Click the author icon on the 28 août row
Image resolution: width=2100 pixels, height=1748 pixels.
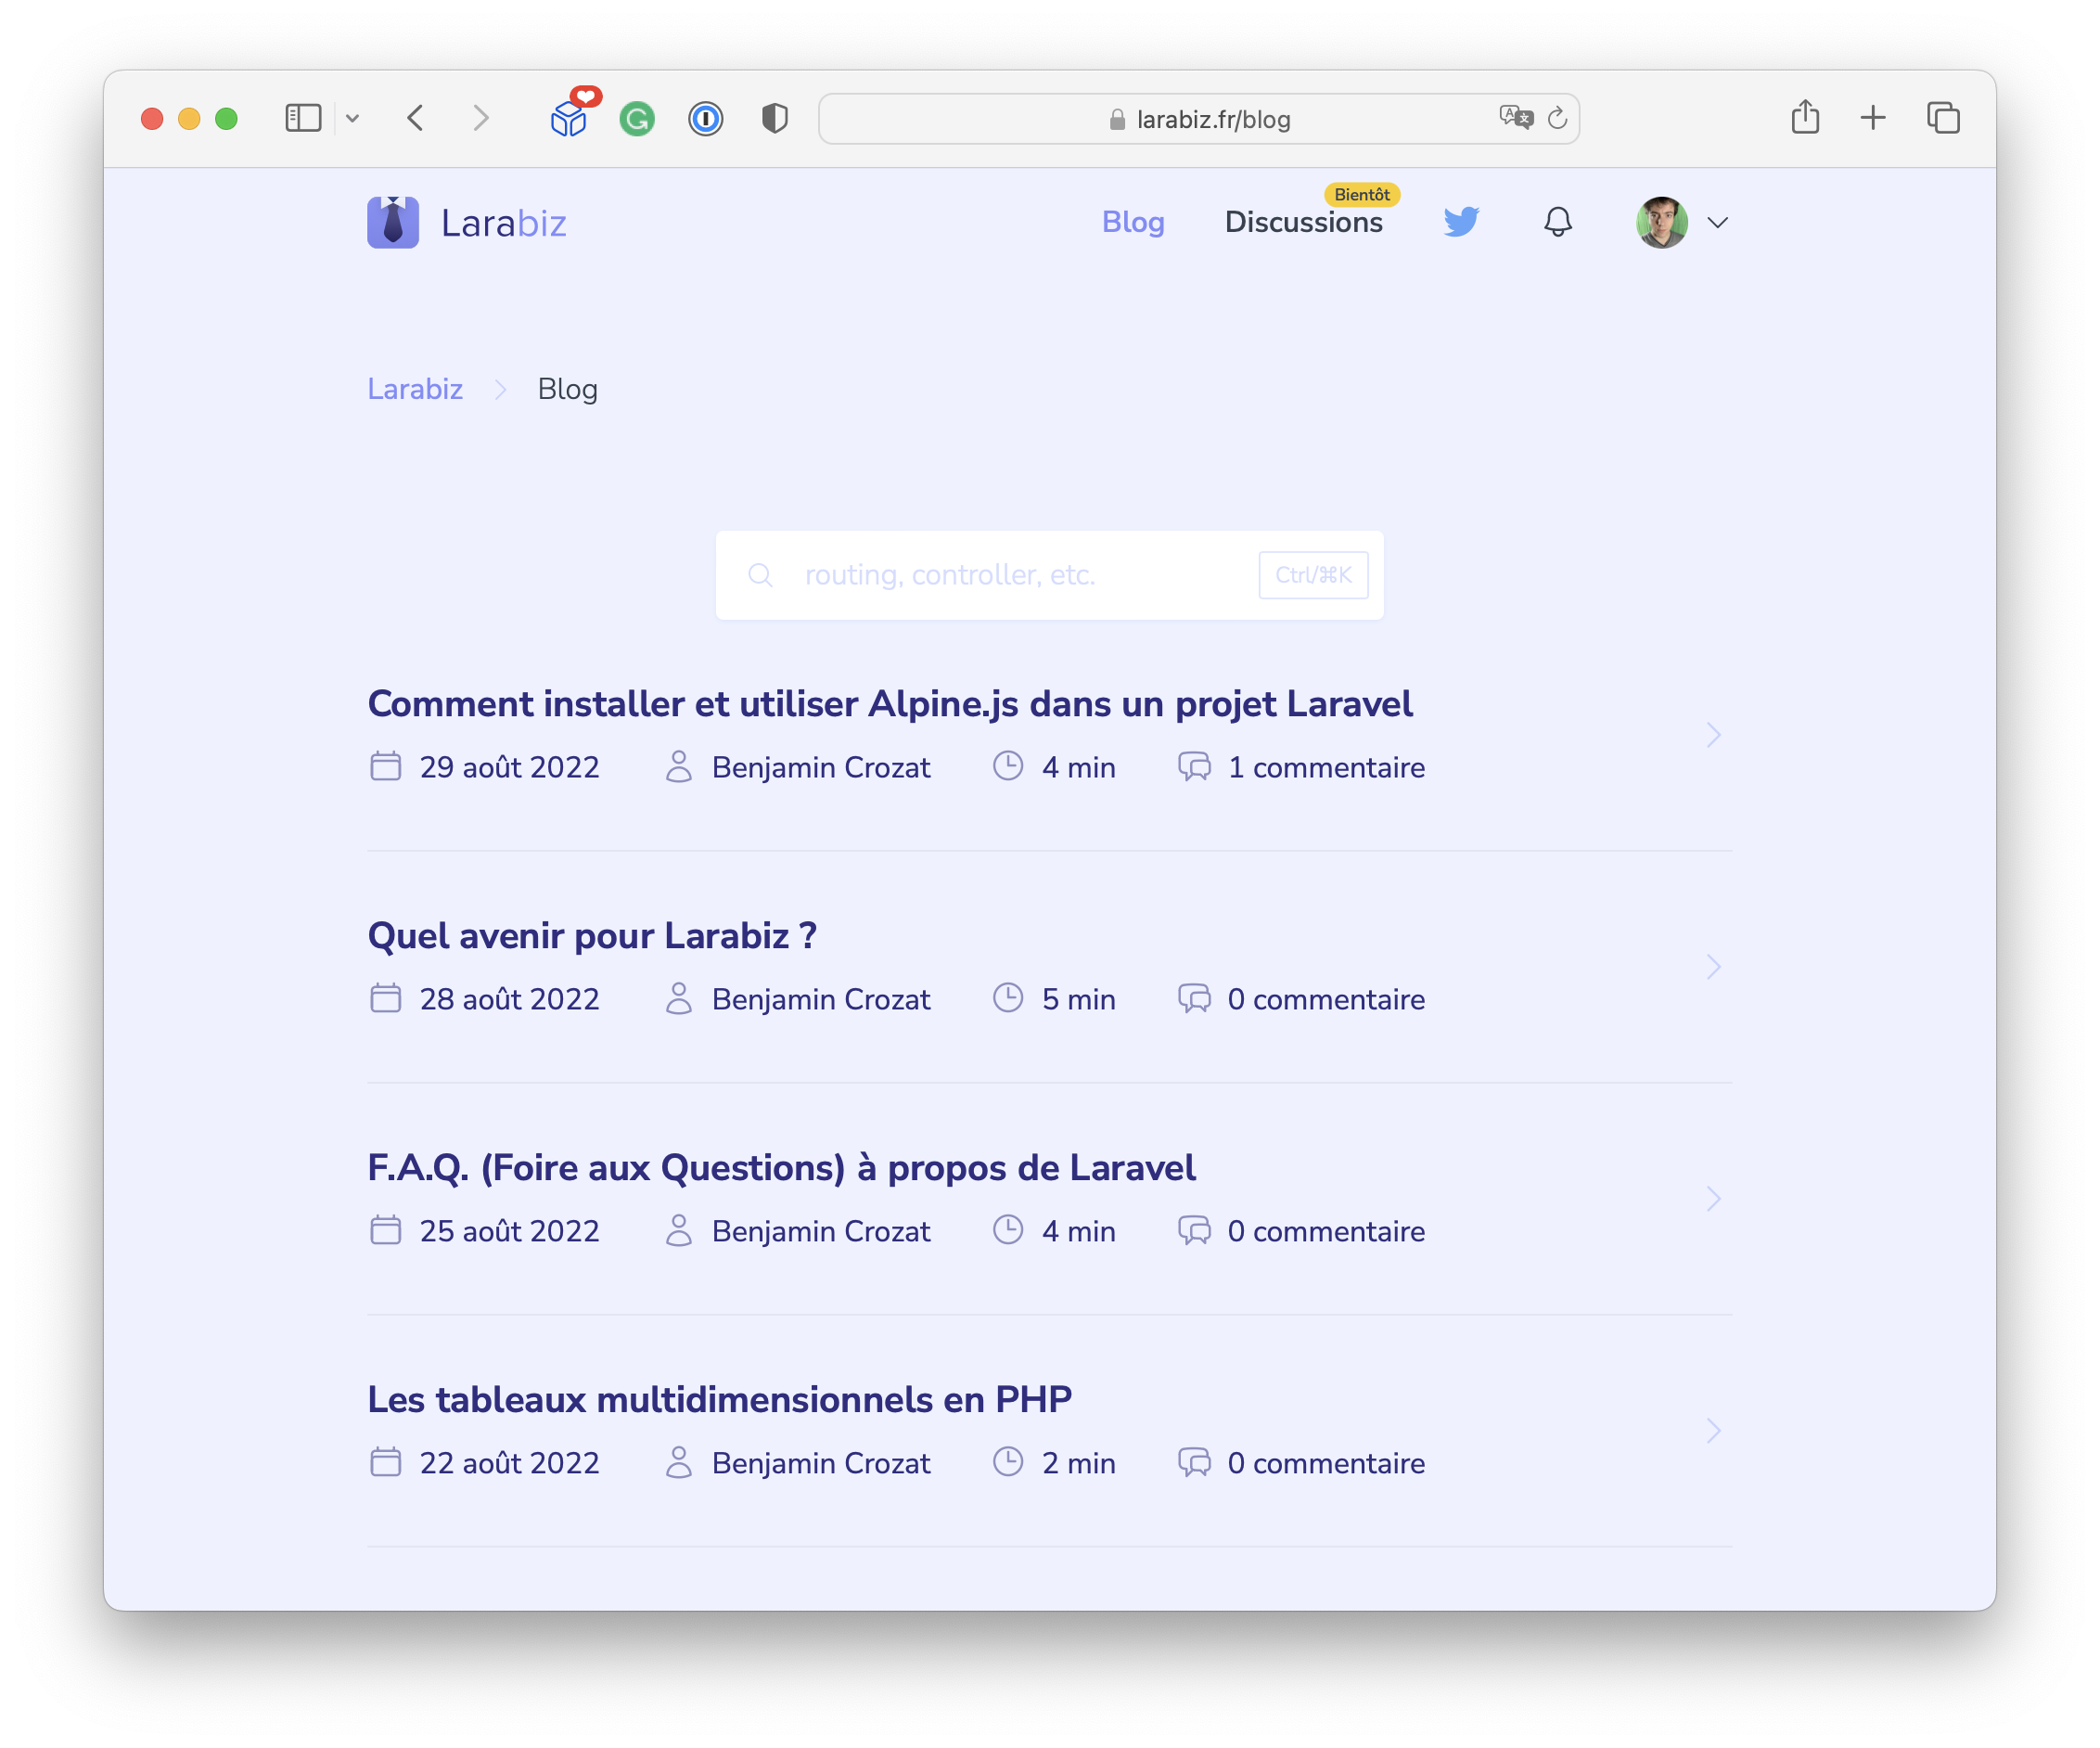pos(679,998)
